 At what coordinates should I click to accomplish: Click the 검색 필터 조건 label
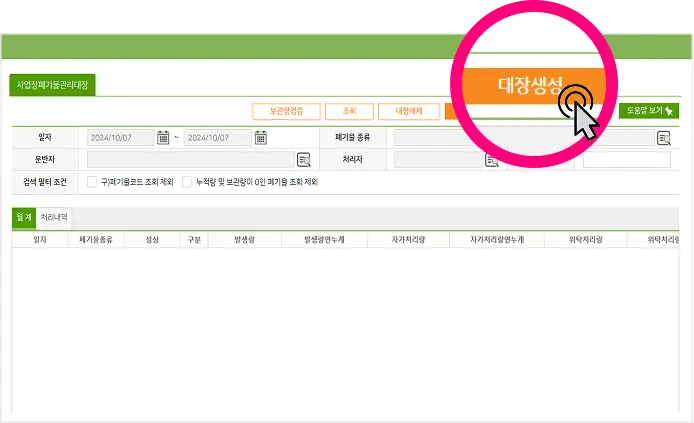click(45, 182)
